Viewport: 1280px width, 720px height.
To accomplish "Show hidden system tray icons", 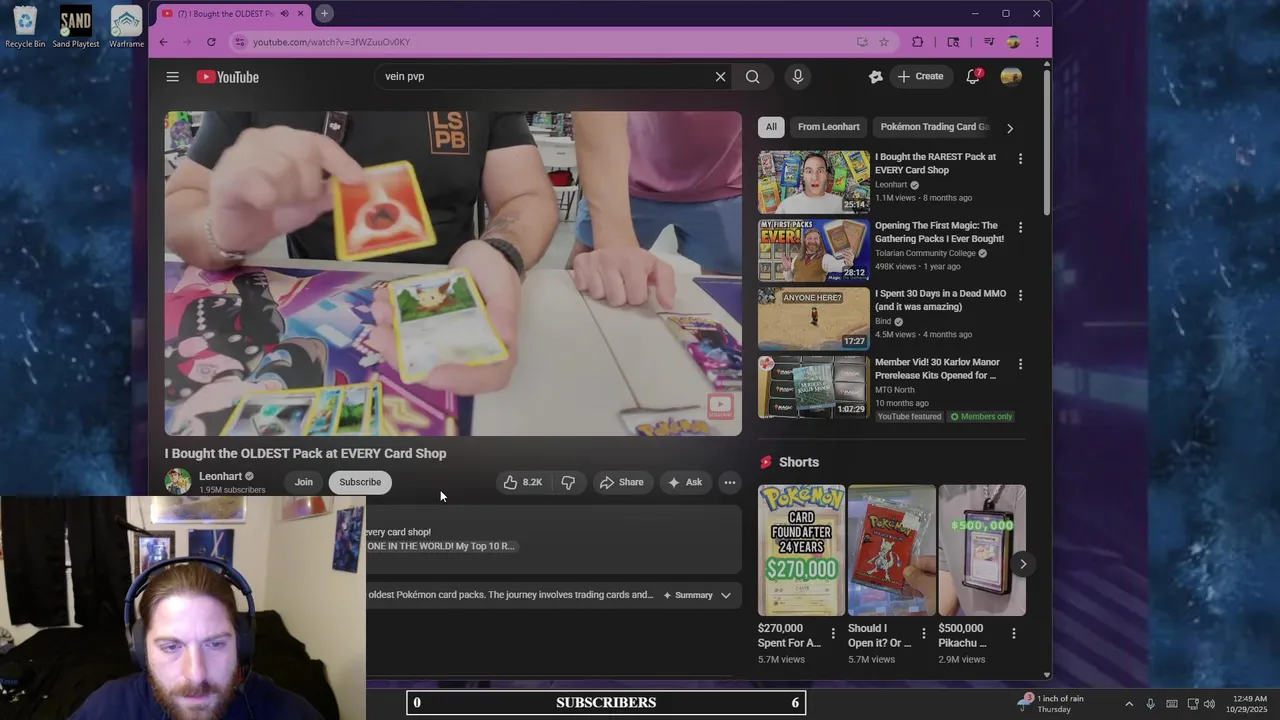I will tap(1129, 704).
